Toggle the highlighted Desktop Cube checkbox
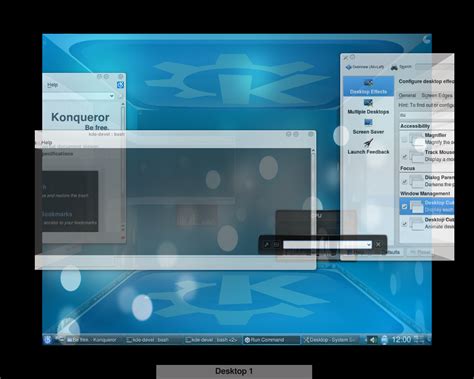Screen dimensions: 474x379 [404, 207]
